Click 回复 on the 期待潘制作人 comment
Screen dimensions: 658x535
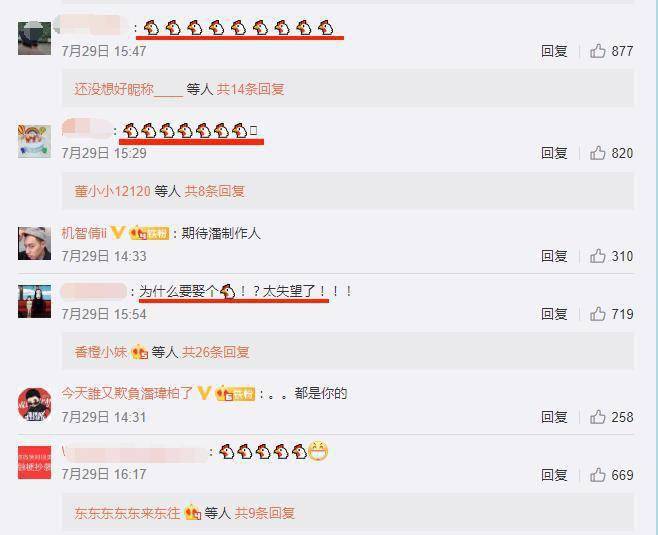[554, 256]
